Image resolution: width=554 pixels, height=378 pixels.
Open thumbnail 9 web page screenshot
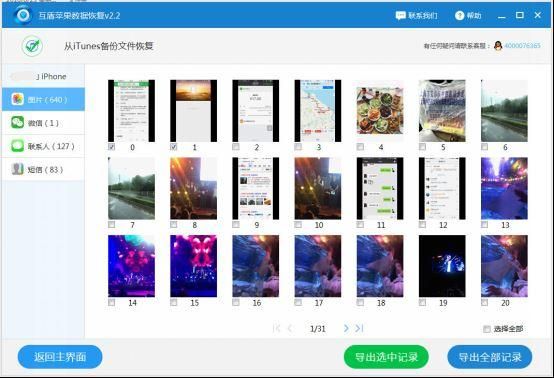(256, 188)
